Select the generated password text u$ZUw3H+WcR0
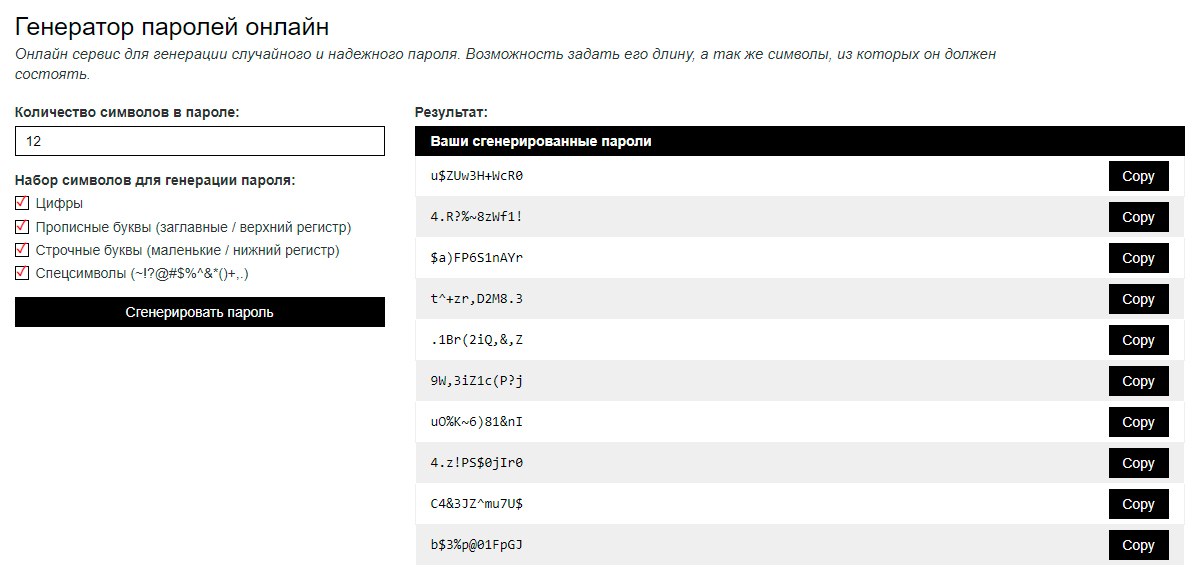Screen dimensions: 1200x581 click(x=477, y=176)
